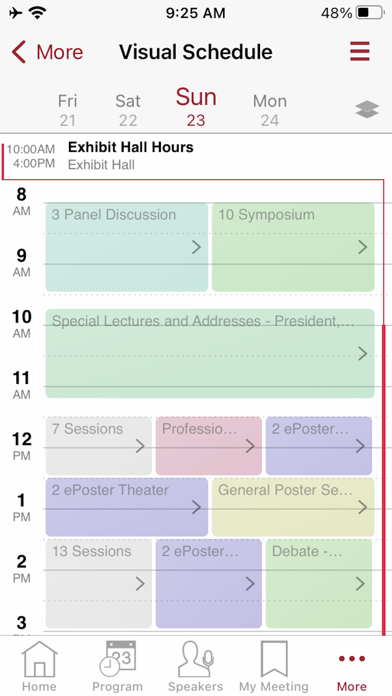Image resolution: width=392 pixels, height=696 pixels.
Task: Tap the layers stack icon
Action: (367, 109)
